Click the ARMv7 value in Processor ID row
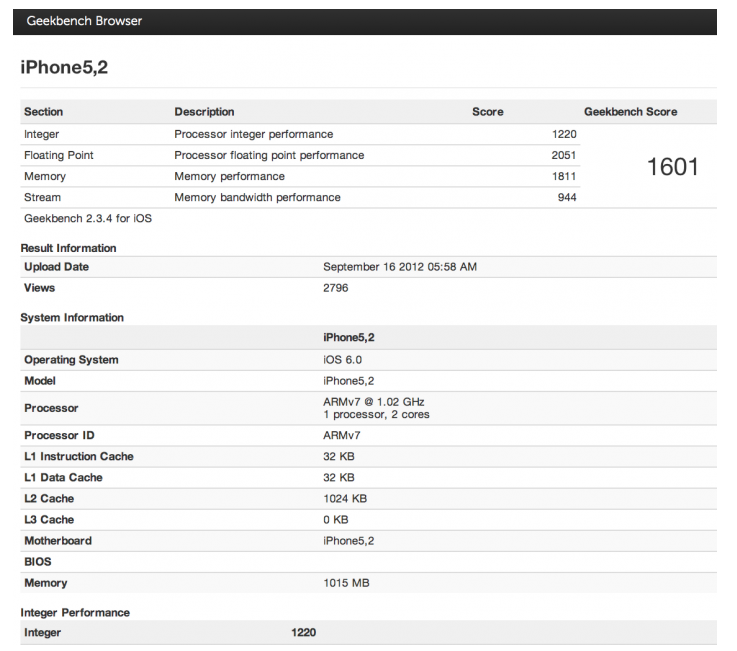The image size is (737, 651). coord(342,435)
